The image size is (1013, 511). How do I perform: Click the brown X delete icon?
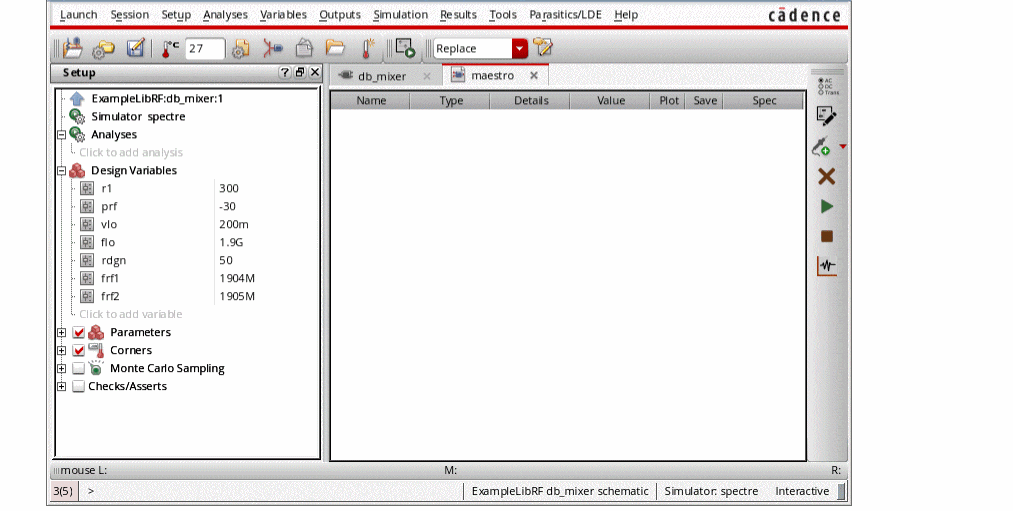click(826, 176)
